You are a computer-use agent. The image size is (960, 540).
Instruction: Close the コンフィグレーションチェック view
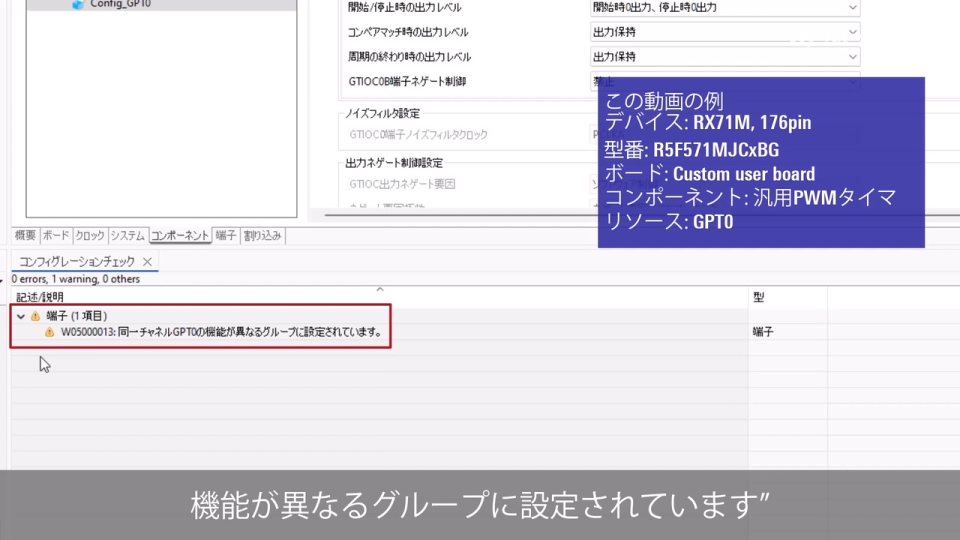click(147, 261)
